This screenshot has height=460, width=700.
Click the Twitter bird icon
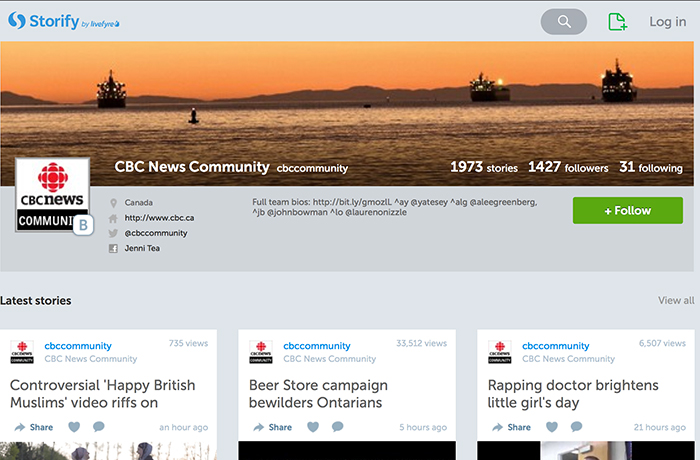click(x=113, y=233)
